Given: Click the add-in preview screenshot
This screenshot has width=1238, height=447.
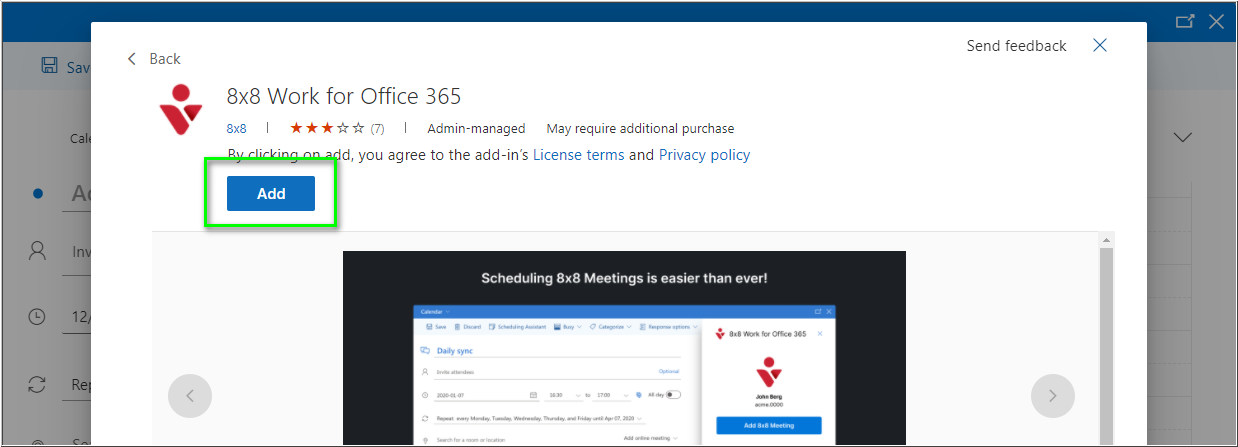Looking at the screenshot, I should coord(624,348).
